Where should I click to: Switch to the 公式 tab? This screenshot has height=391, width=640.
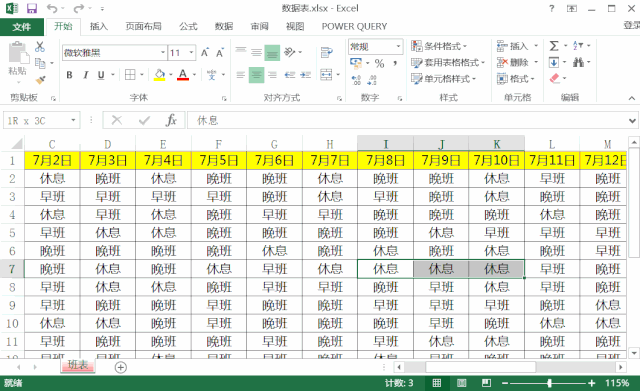(188, 27)
